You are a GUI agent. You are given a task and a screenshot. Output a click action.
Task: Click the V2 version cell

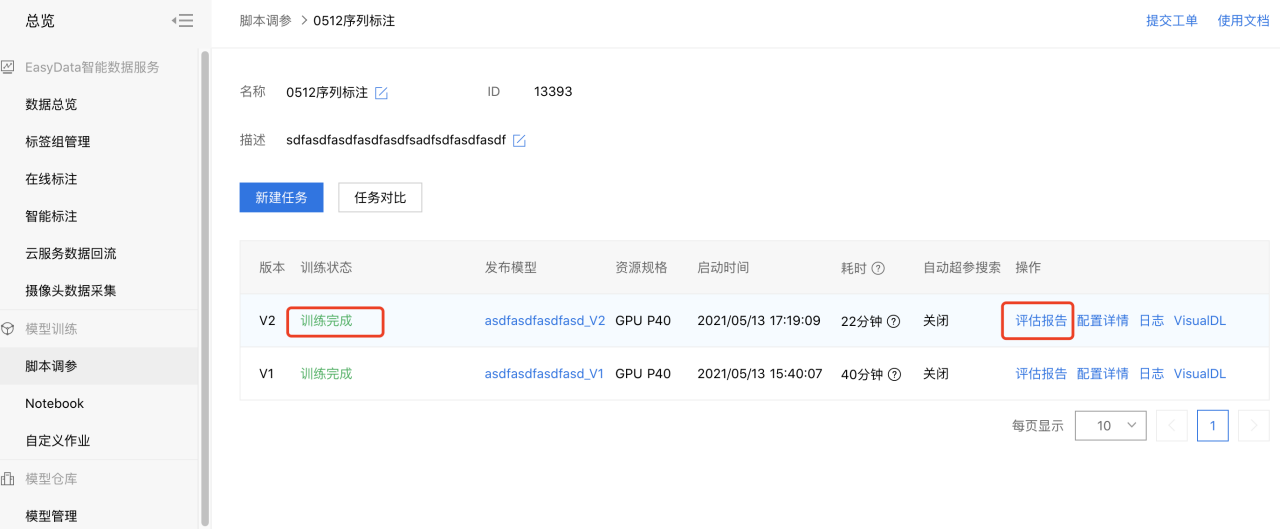tap(267, 321)
